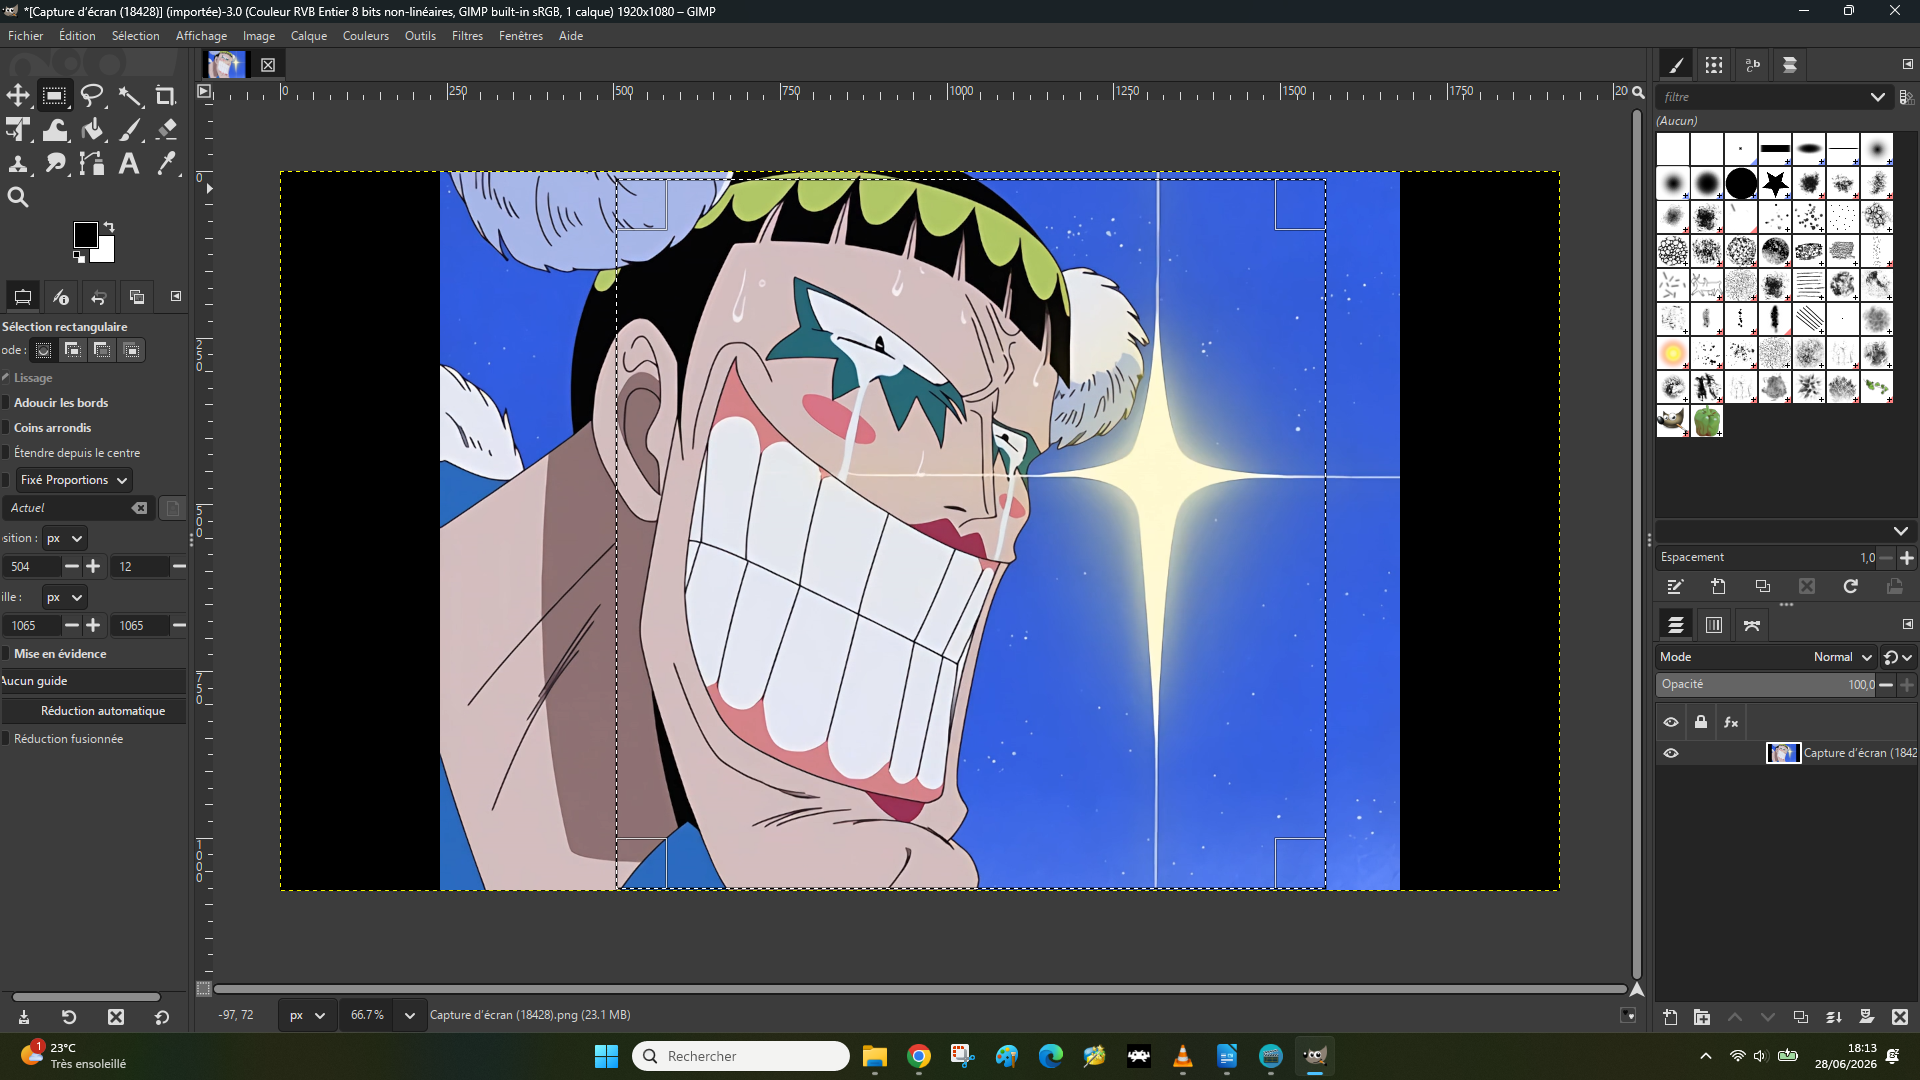The image size is (1920, 1080).
Task: Open the Couleurs menu
Action: 366,36
